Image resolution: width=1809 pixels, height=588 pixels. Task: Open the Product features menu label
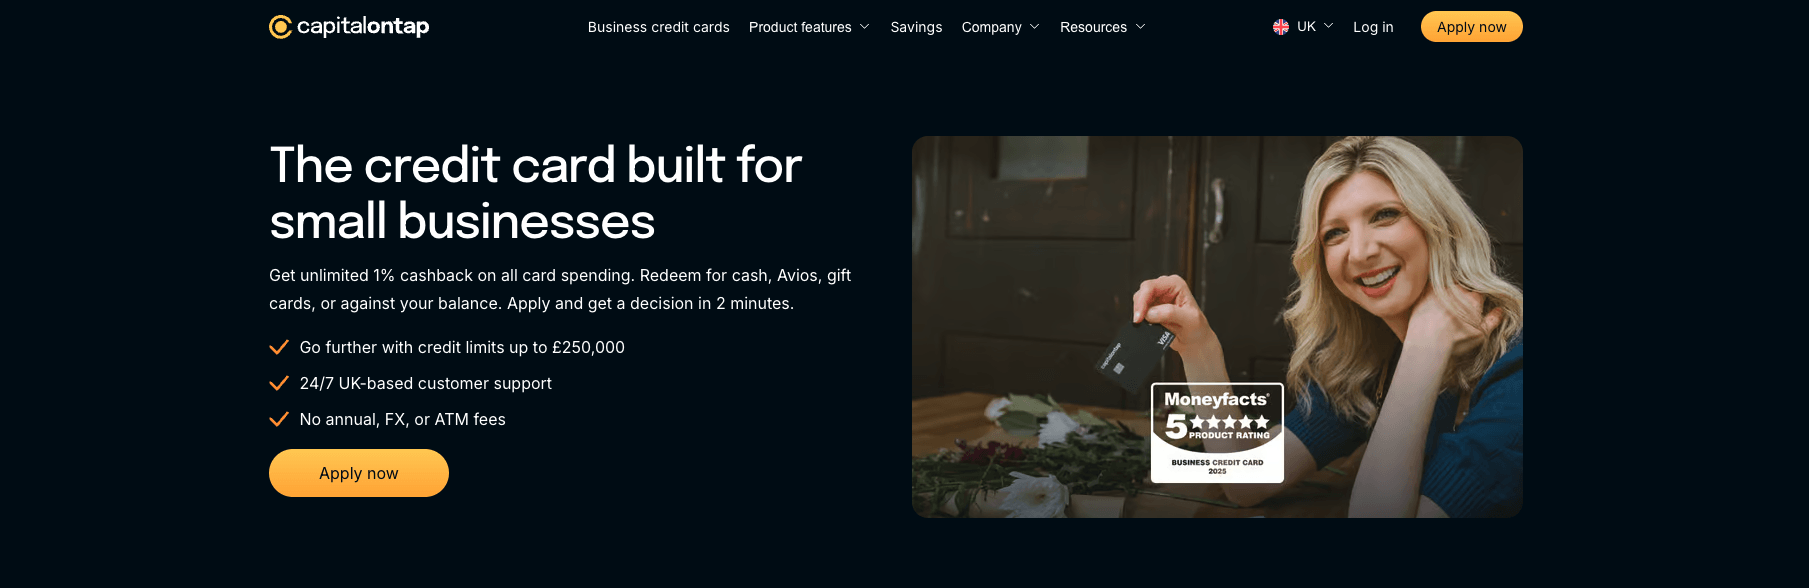tap(800, 27)
